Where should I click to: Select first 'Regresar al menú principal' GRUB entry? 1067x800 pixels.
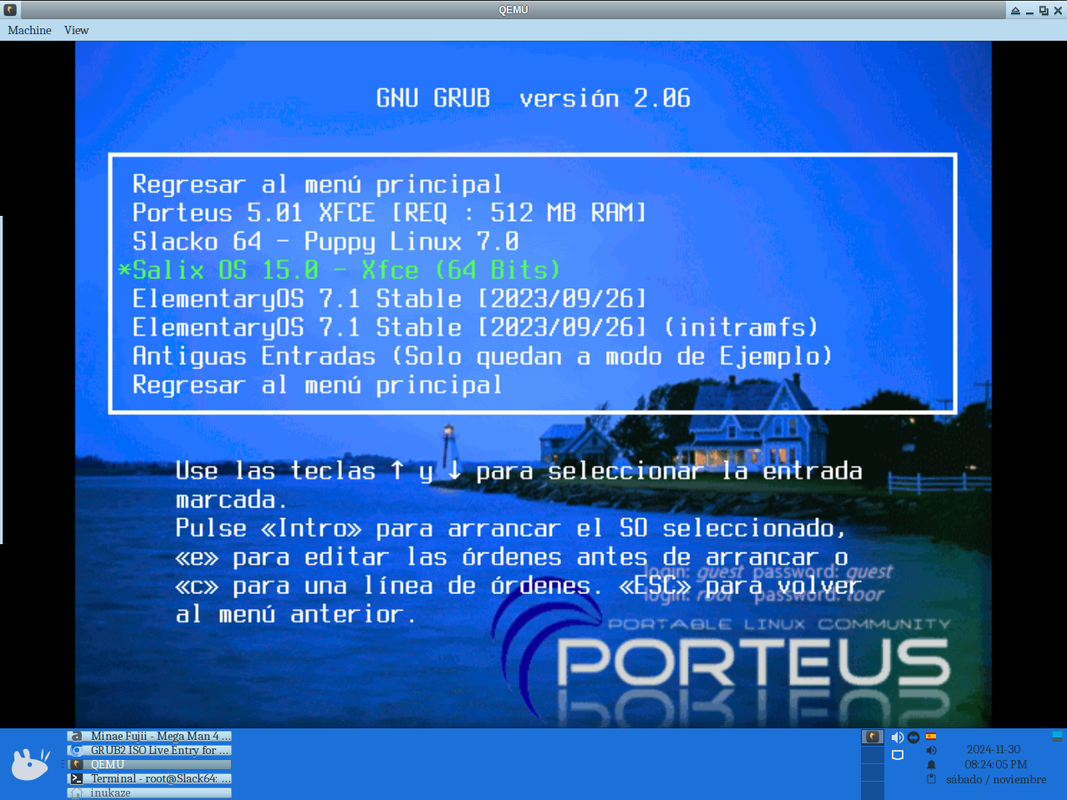317,184
